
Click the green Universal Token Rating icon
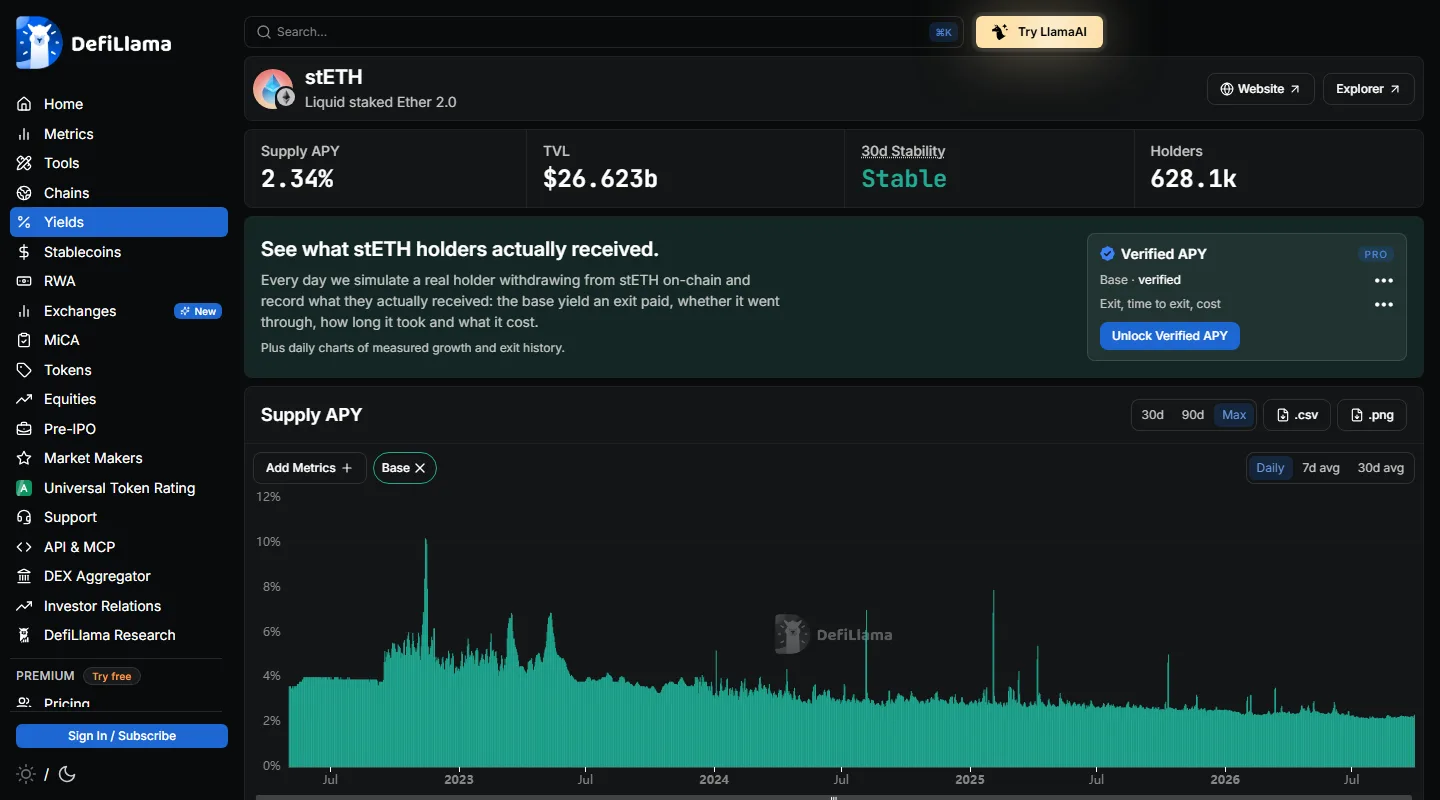click(24, 488)
